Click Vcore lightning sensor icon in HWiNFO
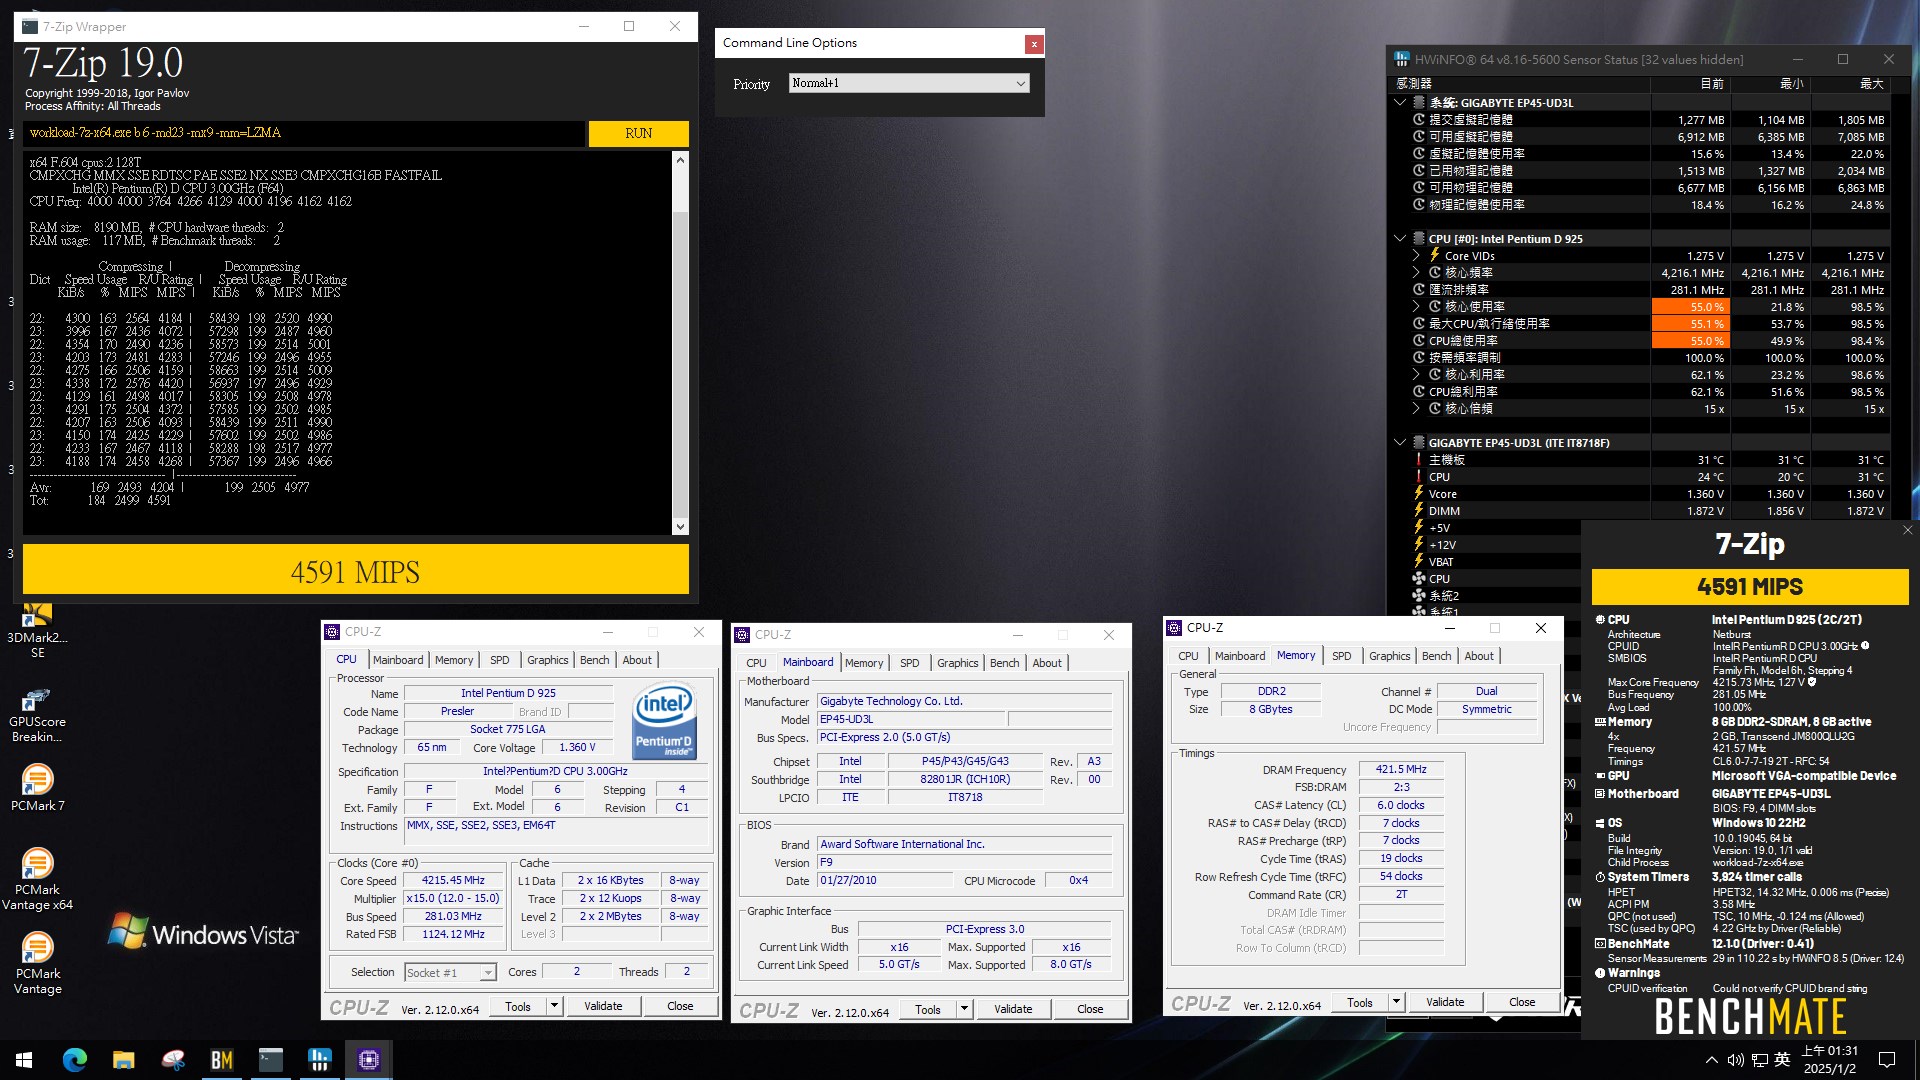This screenshot has height=1080, width=1920. tap(1419, 493)
